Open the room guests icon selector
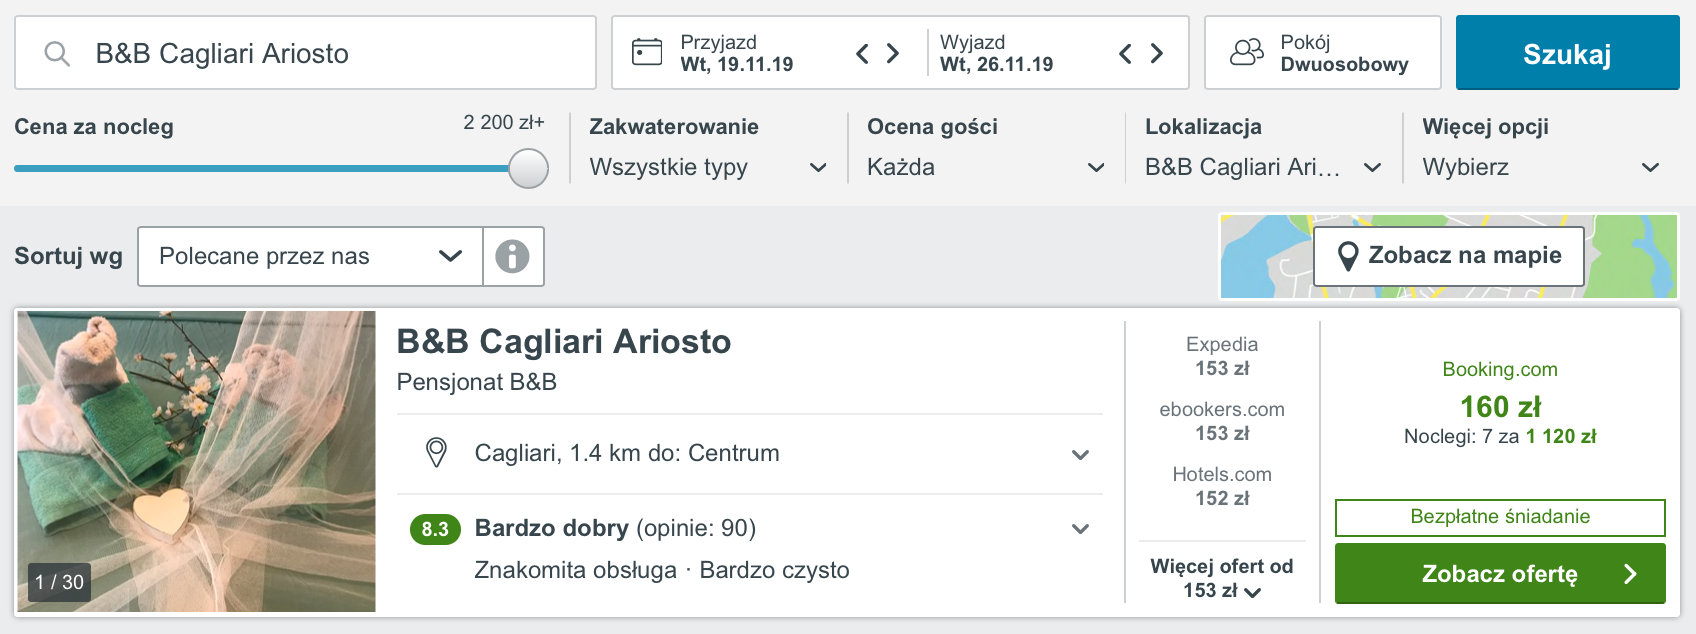Screen dimensions: 1696x634 (x=1246, y=52)
